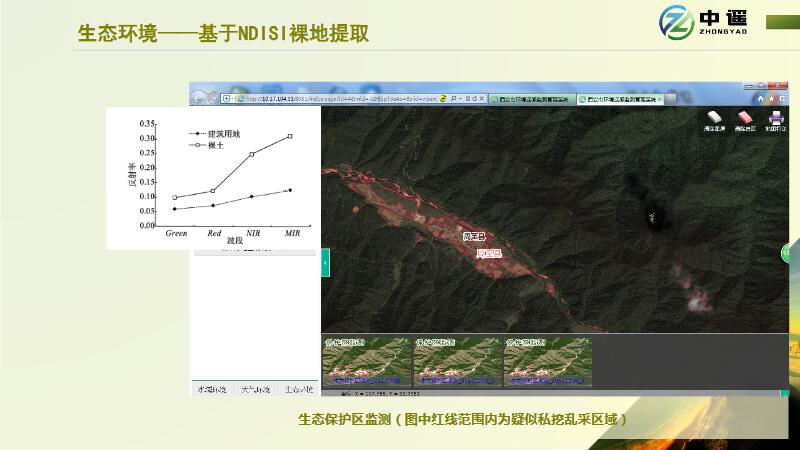Click the upper white place label on the map
800x450 pixels.
coord(474,237)
